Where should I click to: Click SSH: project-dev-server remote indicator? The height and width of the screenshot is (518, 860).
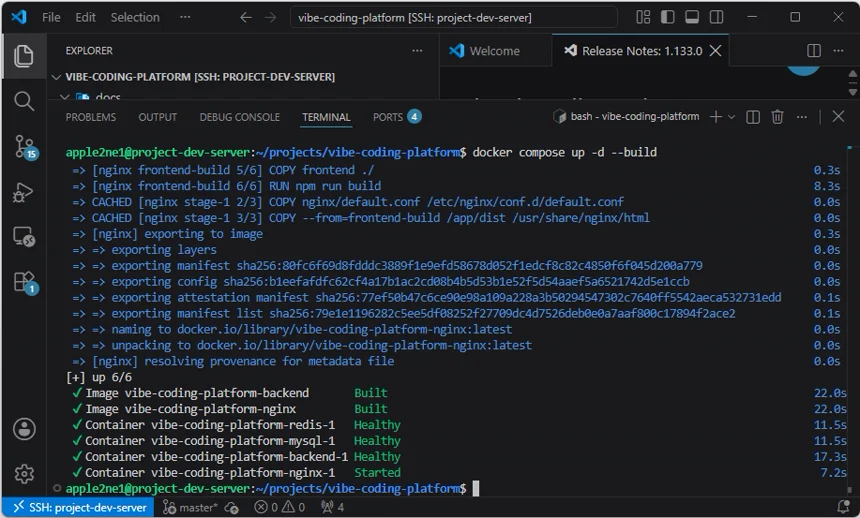pos(80,508)
